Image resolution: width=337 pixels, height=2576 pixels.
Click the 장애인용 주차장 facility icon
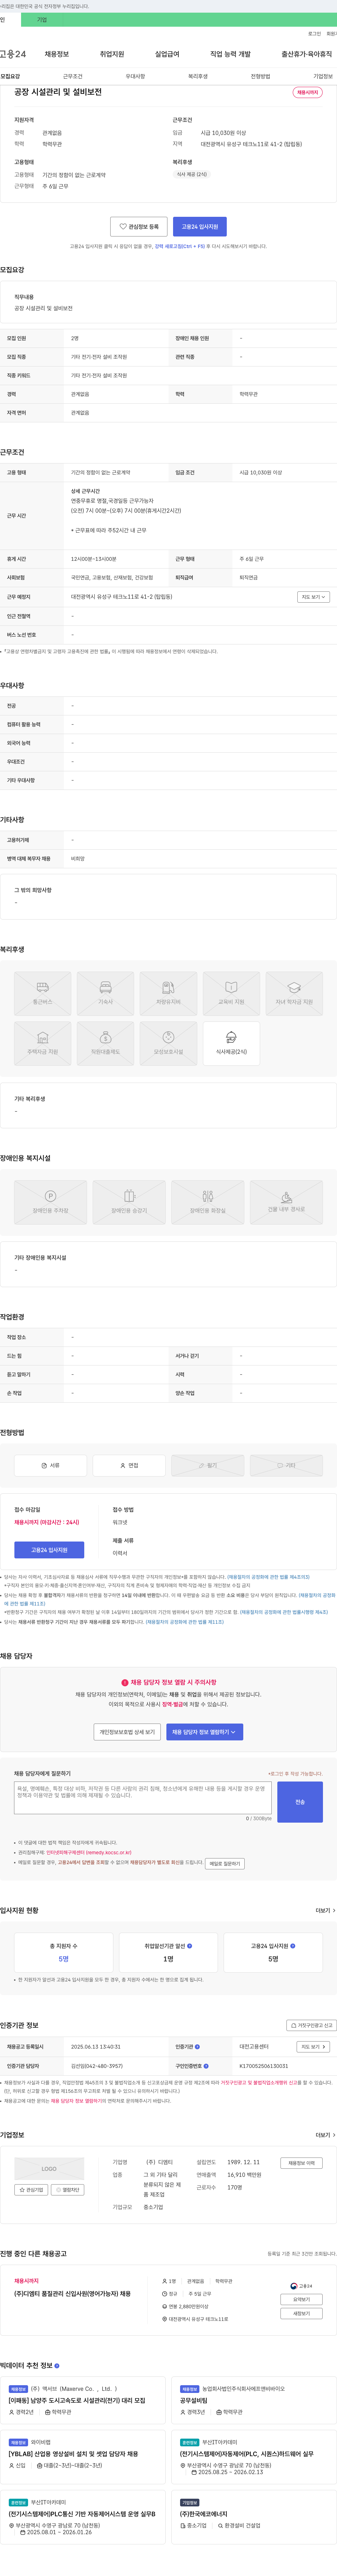(50, 1202)
